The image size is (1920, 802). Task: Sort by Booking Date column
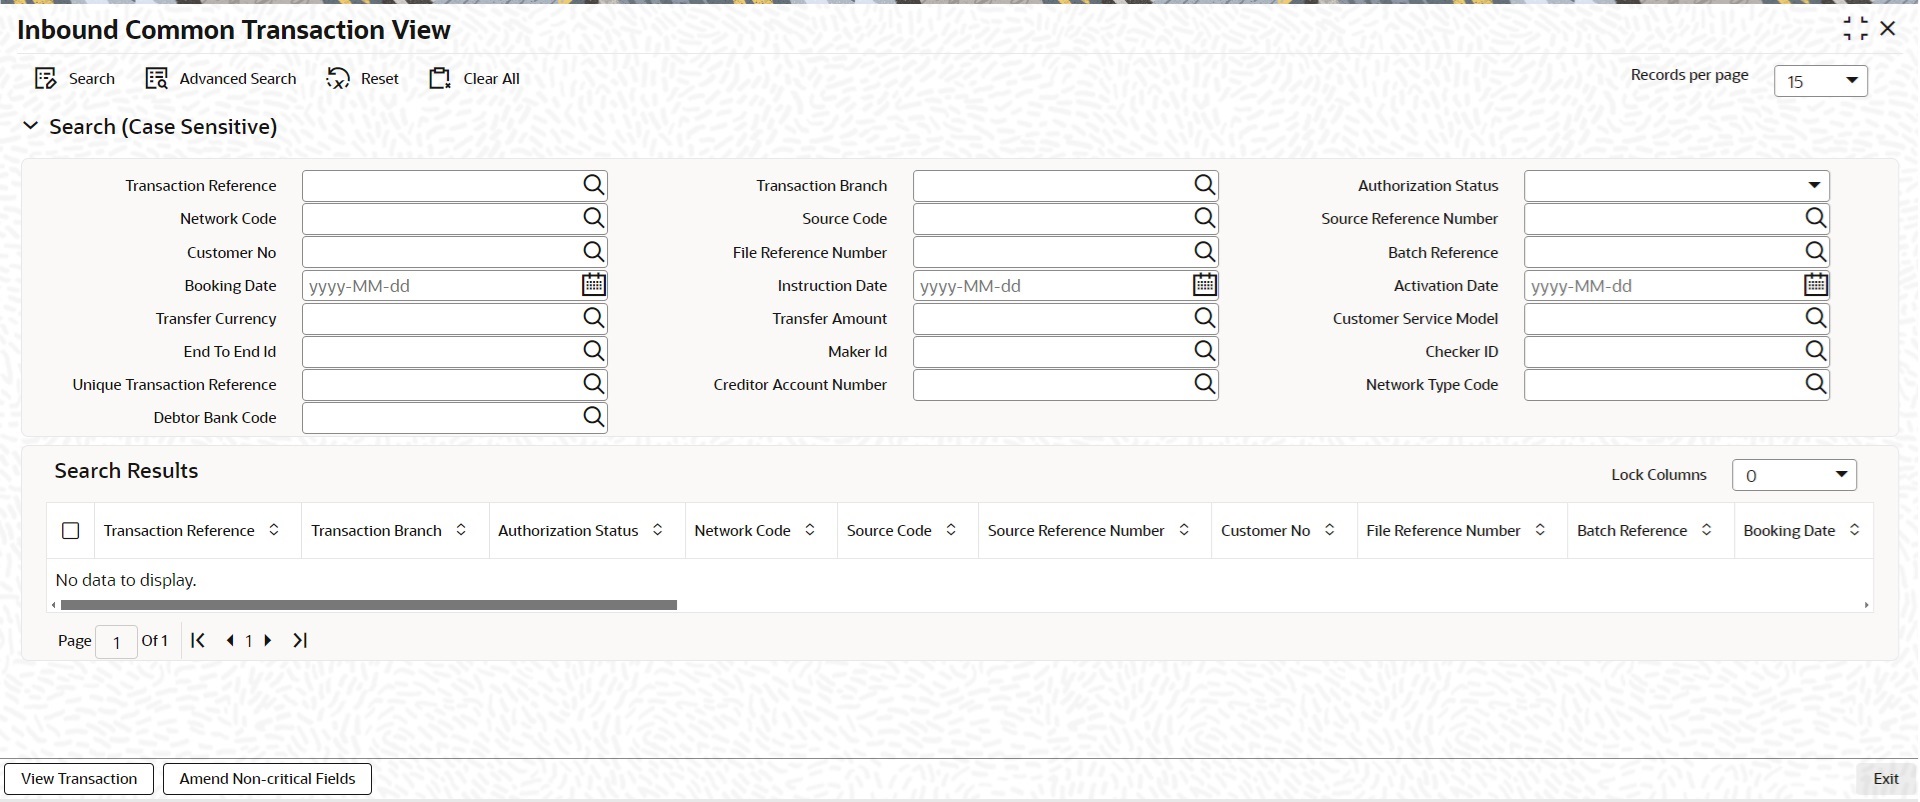[1854, 530]
